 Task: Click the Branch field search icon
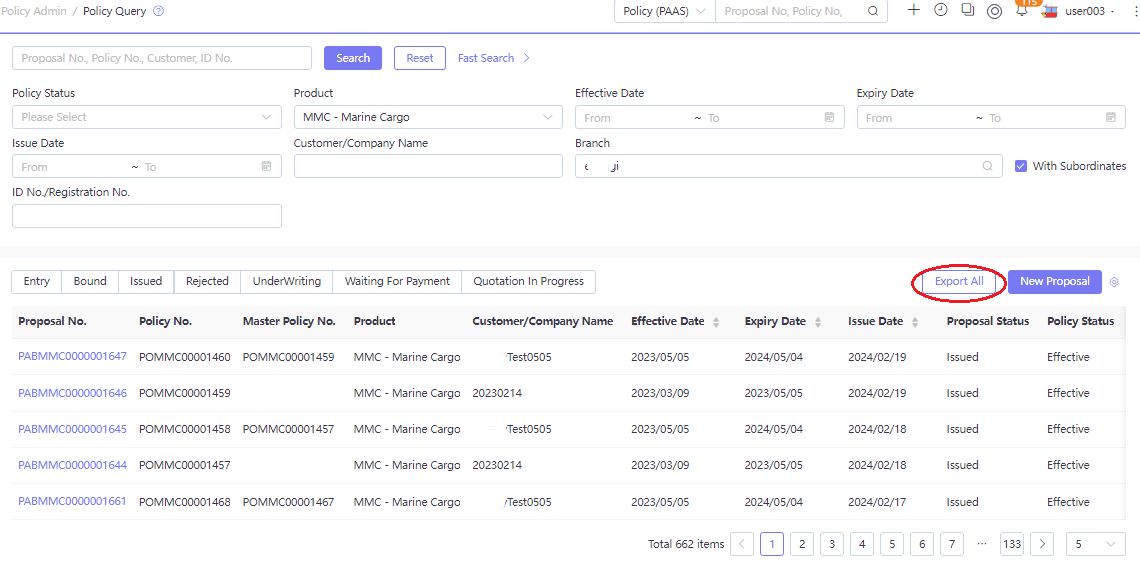coord(987,166)
